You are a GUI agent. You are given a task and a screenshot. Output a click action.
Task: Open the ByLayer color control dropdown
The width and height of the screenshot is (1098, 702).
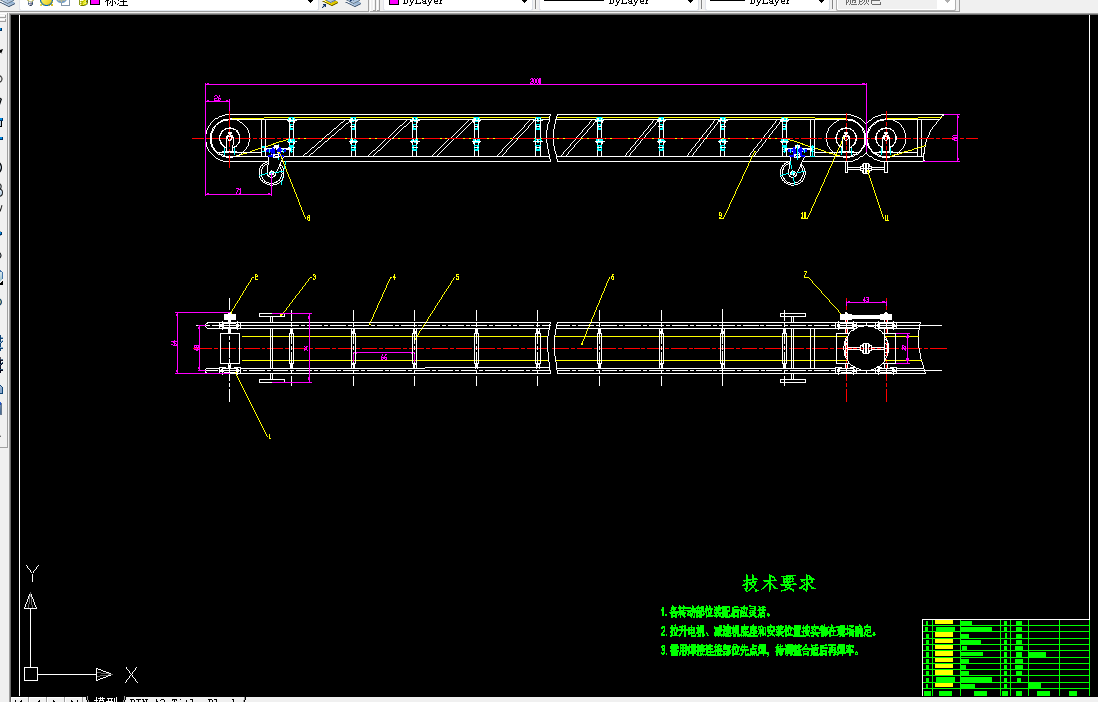pyautogui.click(x=524, y=3)
